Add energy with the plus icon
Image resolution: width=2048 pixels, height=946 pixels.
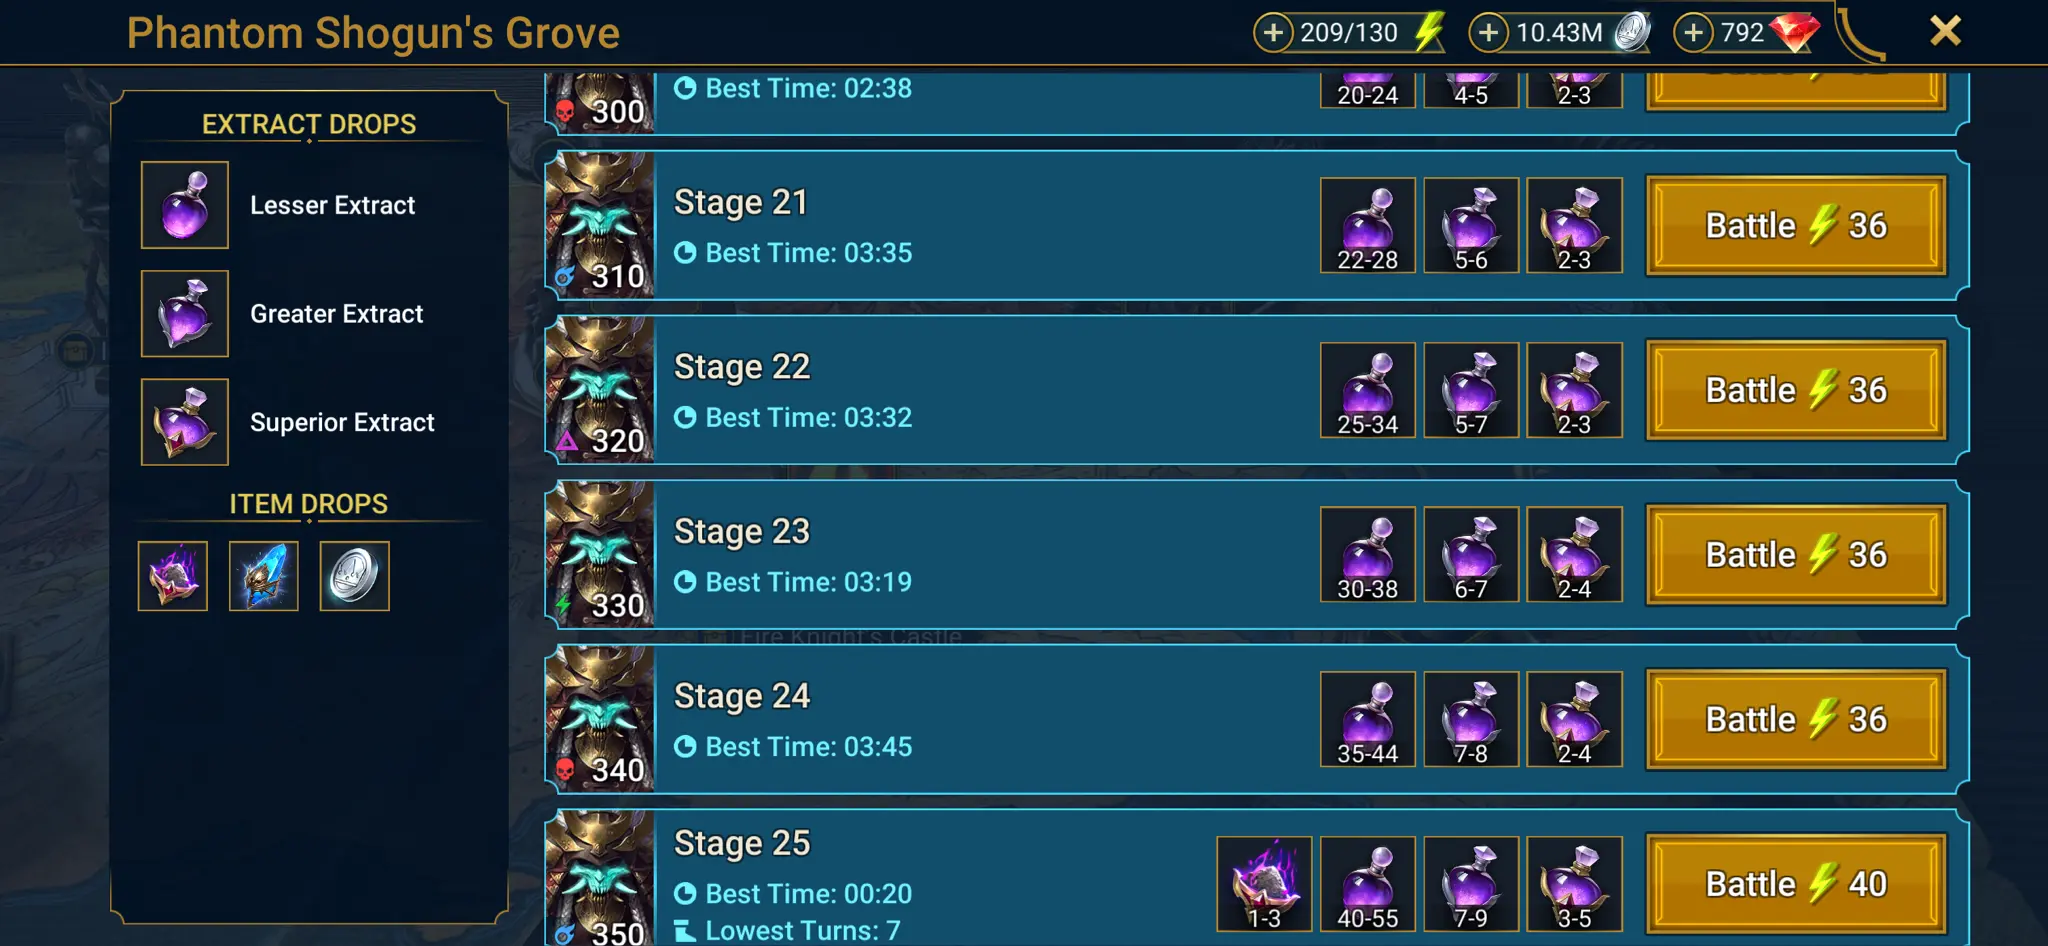[1273, 33]
